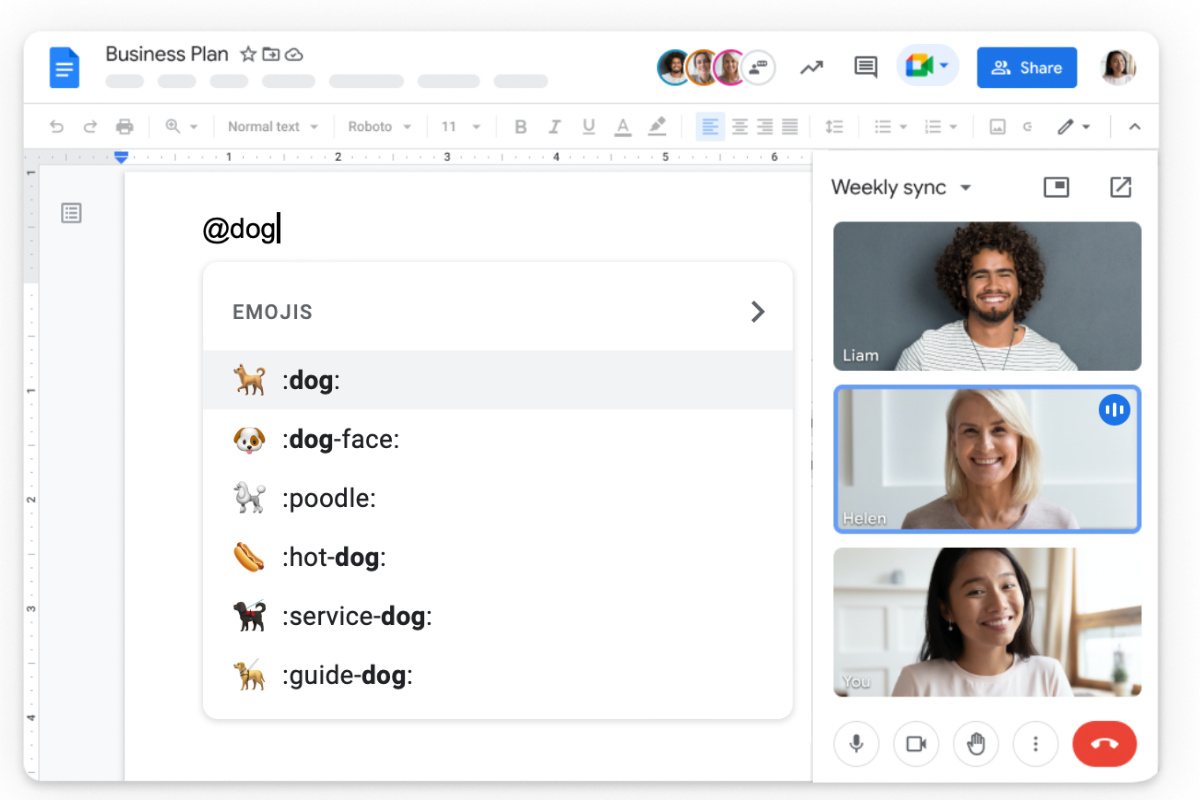
Task: Select the :dog: emoji suggestion
Action: click(x=498, y=380)
